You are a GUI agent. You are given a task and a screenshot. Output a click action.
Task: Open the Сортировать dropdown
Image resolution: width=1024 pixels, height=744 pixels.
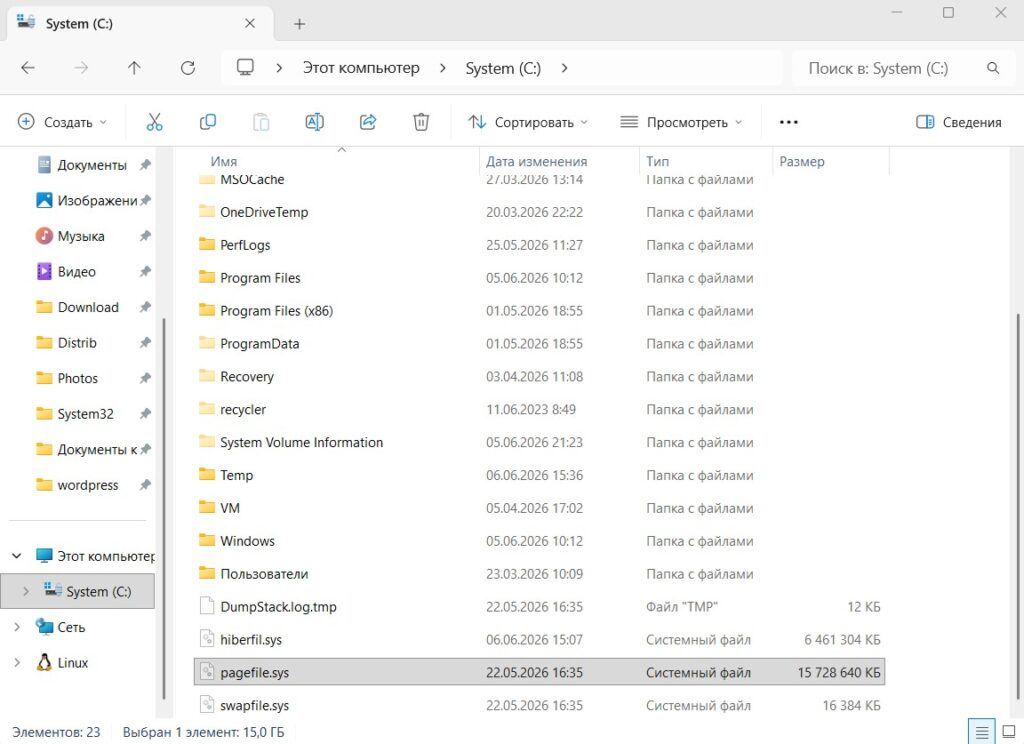click(528, 122)
